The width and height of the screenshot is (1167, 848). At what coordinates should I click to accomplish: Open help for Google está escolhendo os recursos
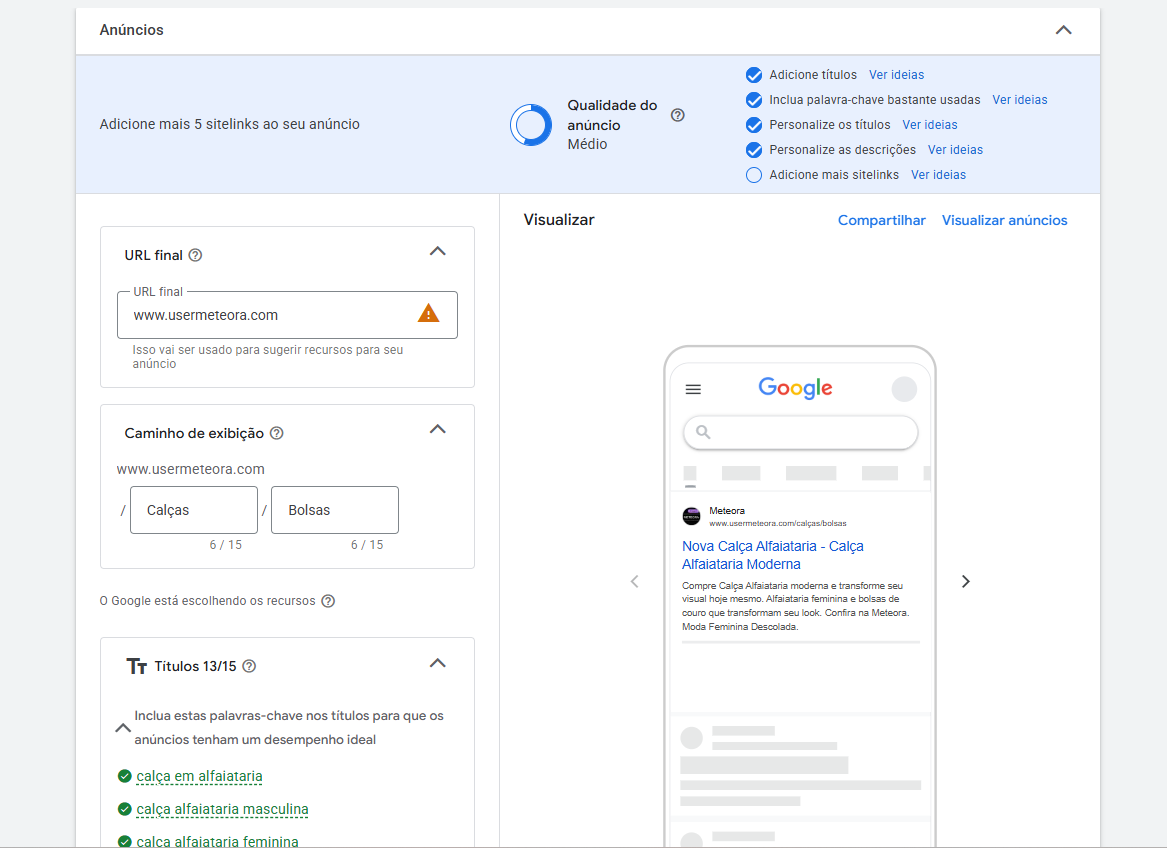click(x=327, y=601)
